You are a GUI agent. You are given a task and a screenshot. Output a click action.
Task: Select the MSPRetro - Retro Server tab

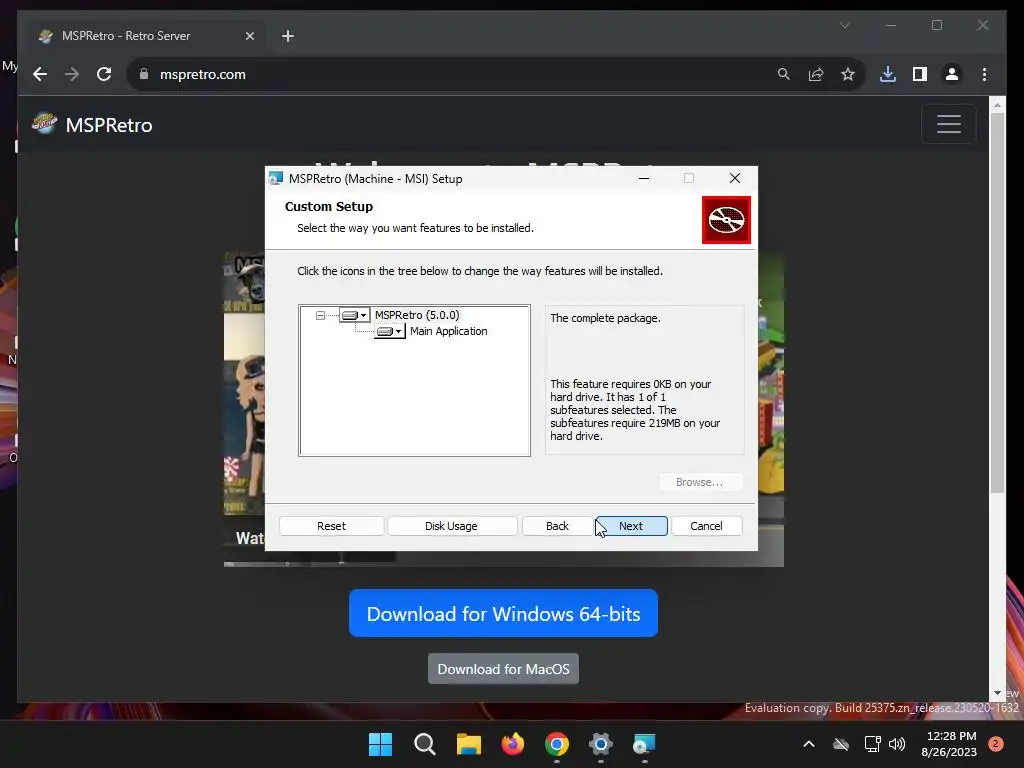tap(142, 36)
